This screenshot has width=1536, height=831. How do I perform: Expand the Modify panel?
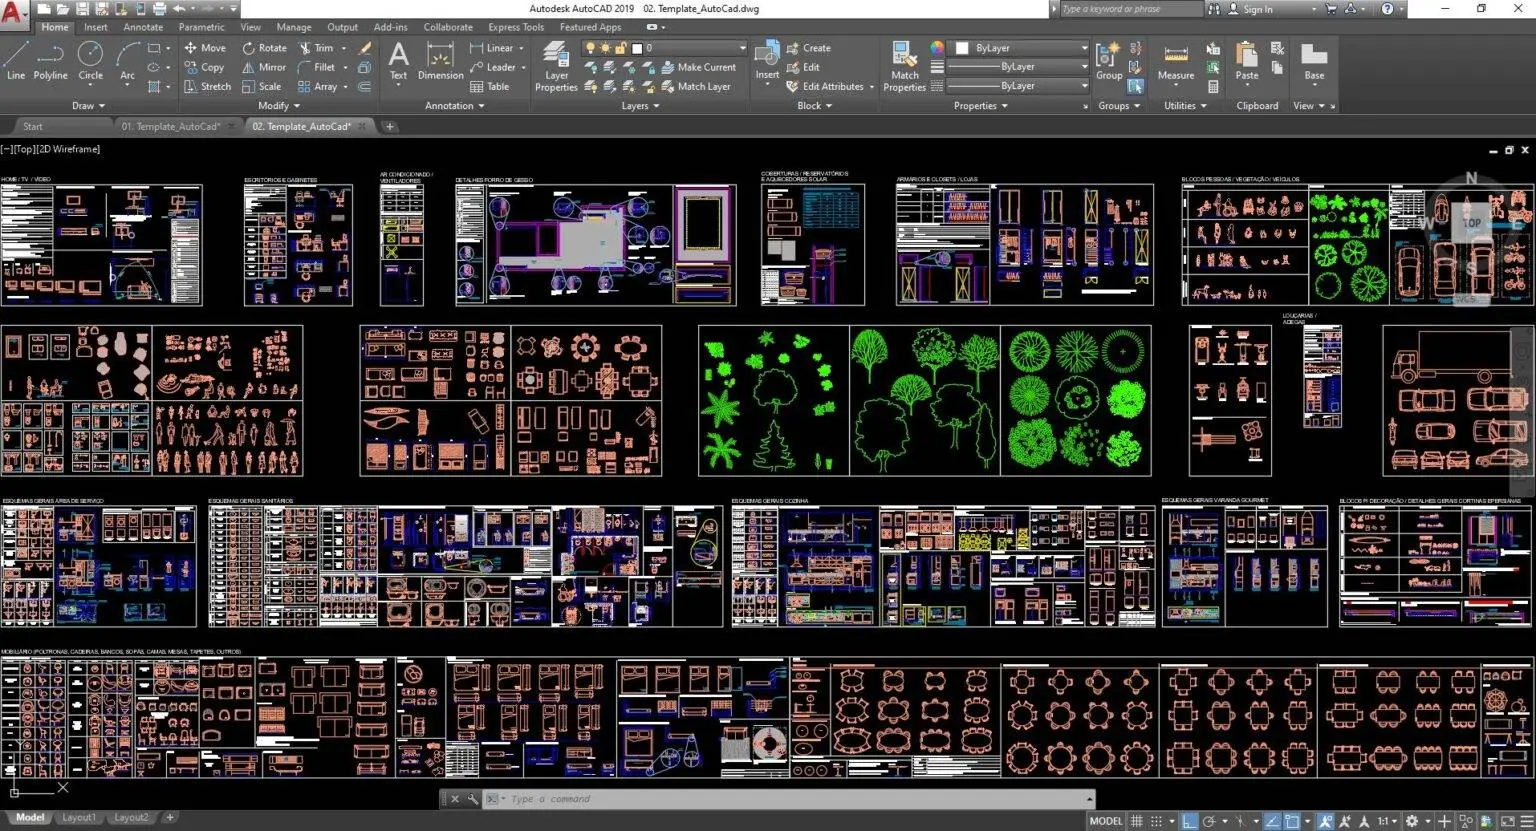(279, 105)
